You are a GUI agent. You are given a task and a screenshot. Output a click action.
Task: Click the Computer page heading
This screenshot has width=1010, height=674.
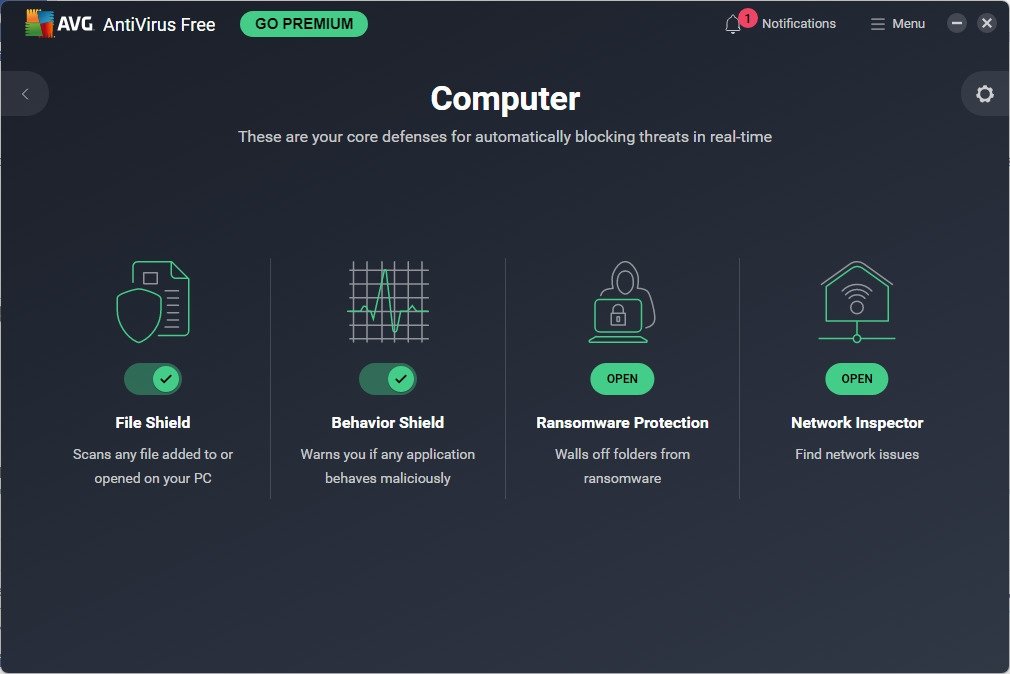505,99
